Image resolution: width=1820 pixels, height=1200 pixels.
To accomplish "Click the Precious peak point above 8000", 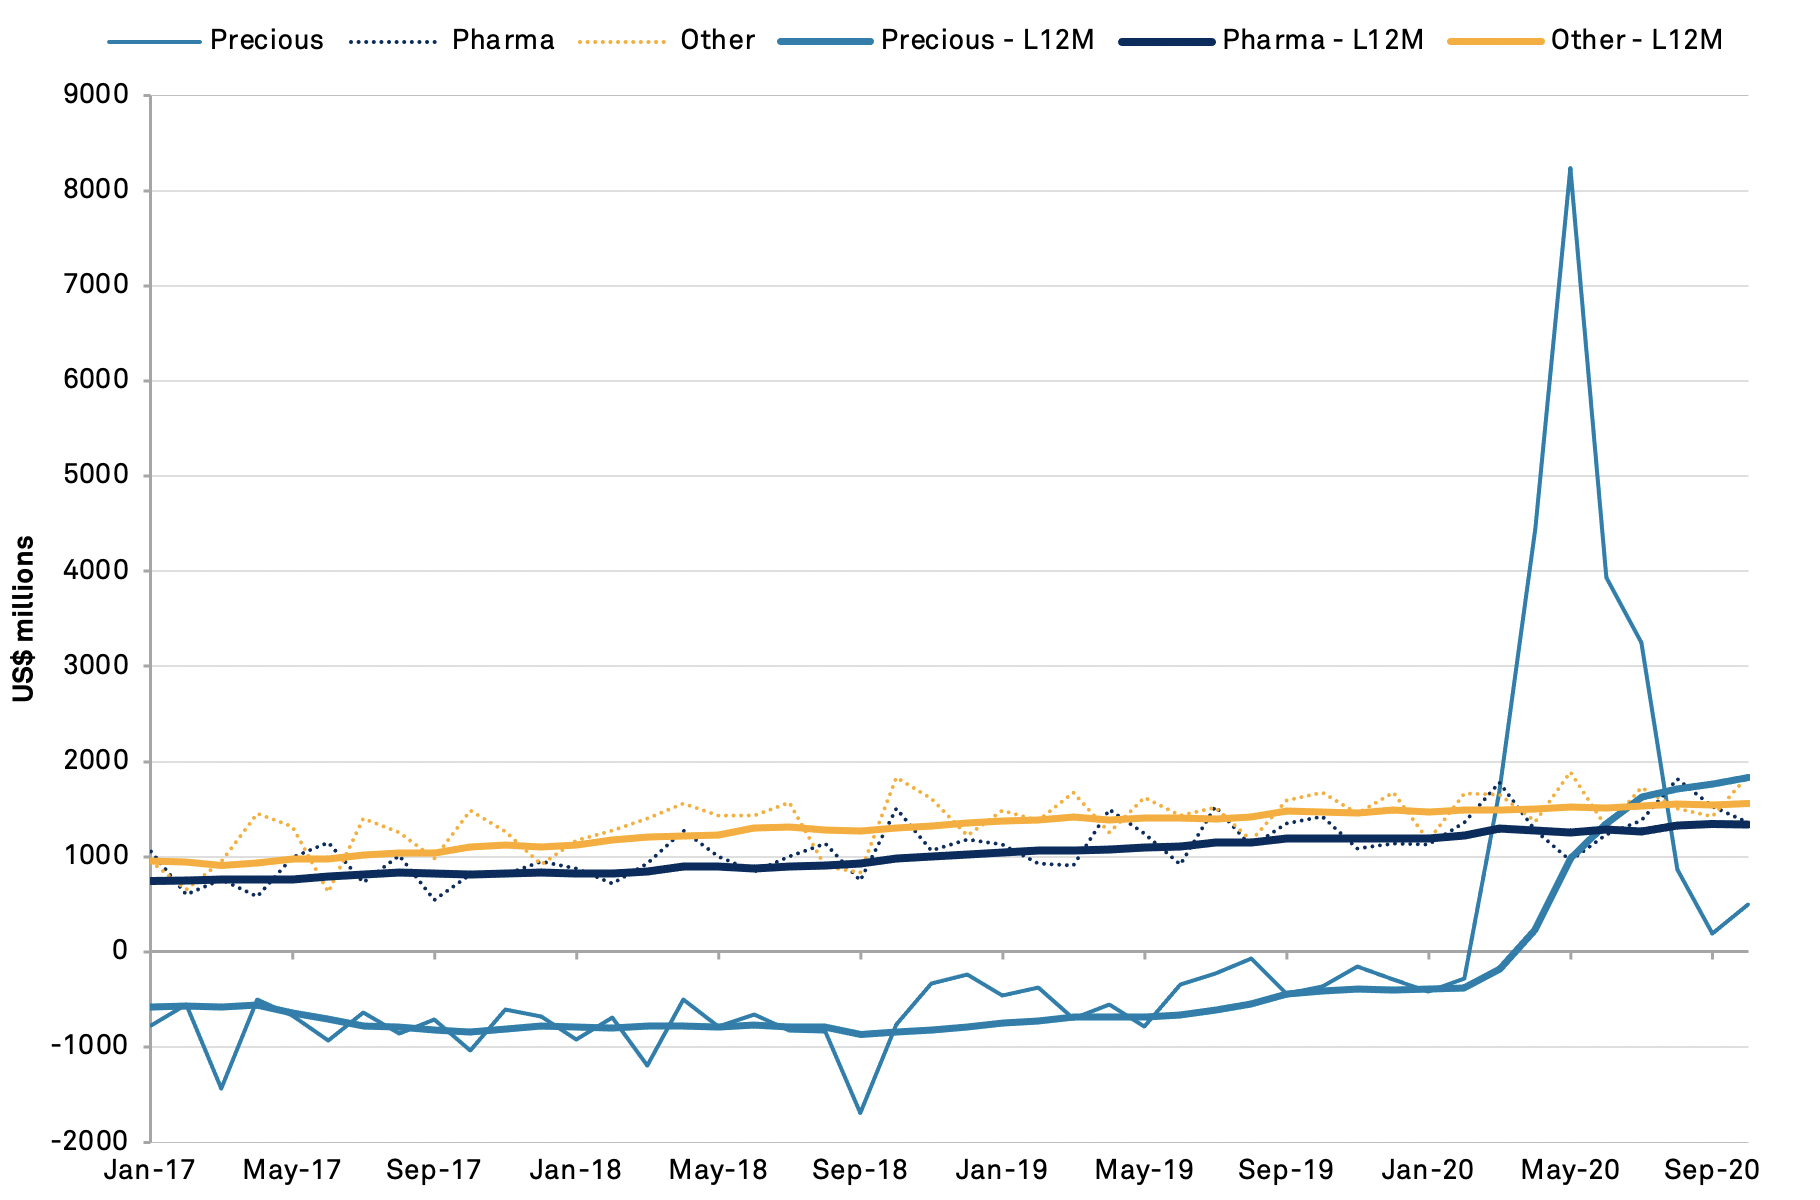I will (1570, 168).
